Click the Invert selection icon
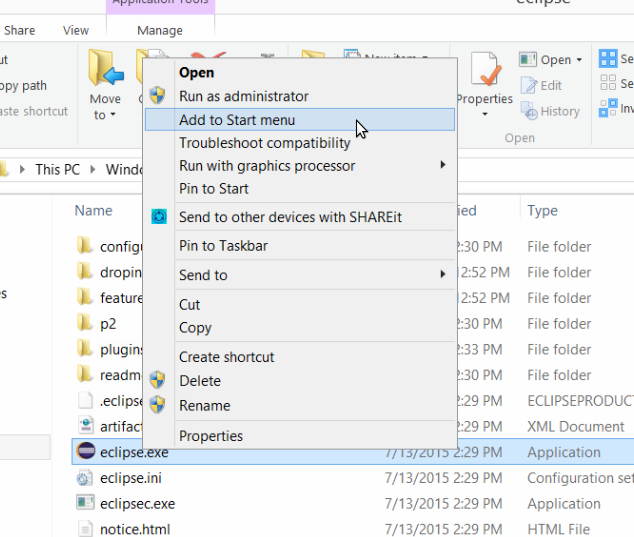 point(608,108)
